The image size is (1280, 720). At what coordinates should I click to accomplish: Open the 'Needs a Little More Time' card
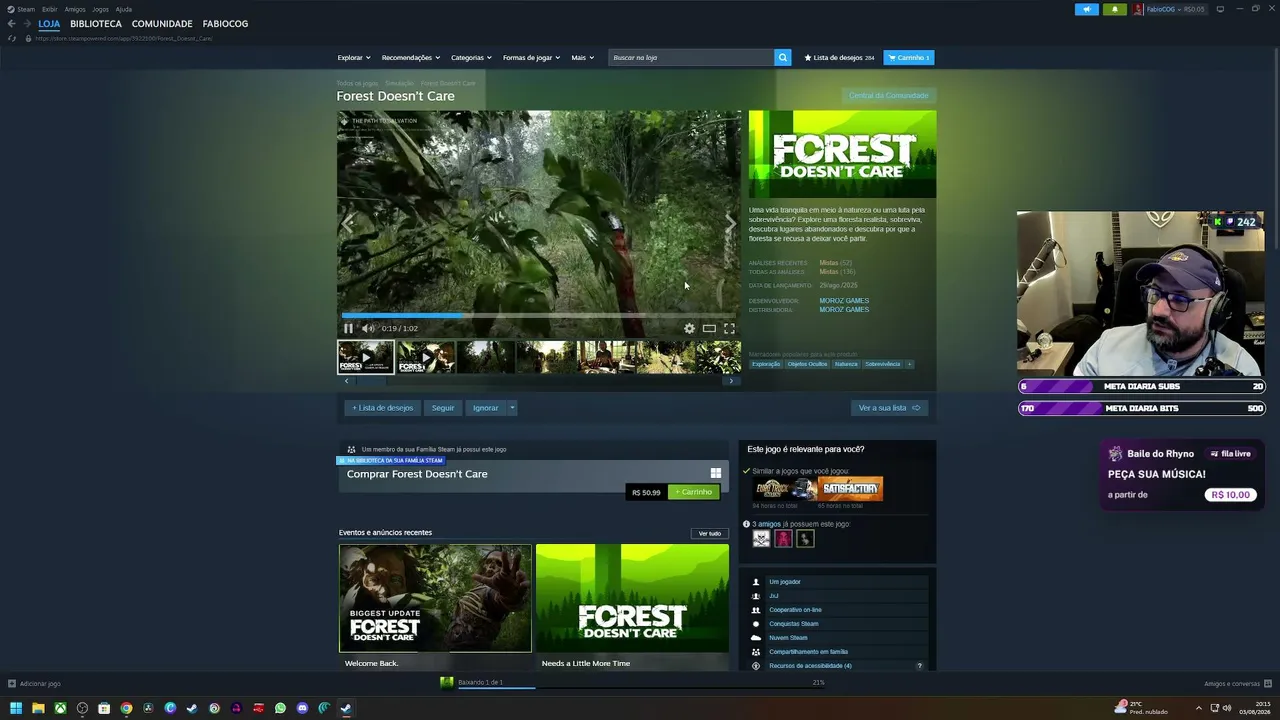pos(632,607)
